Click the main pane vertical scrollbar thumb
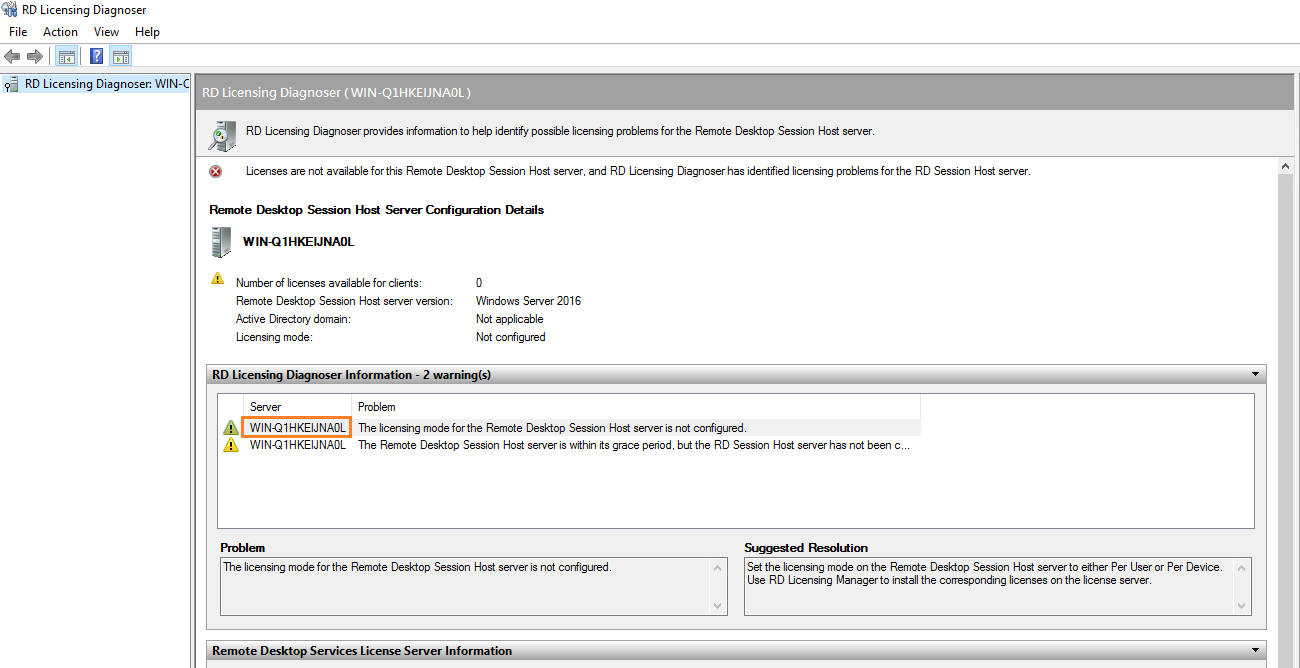1300x668 pixels. [x=1285, y=420]
